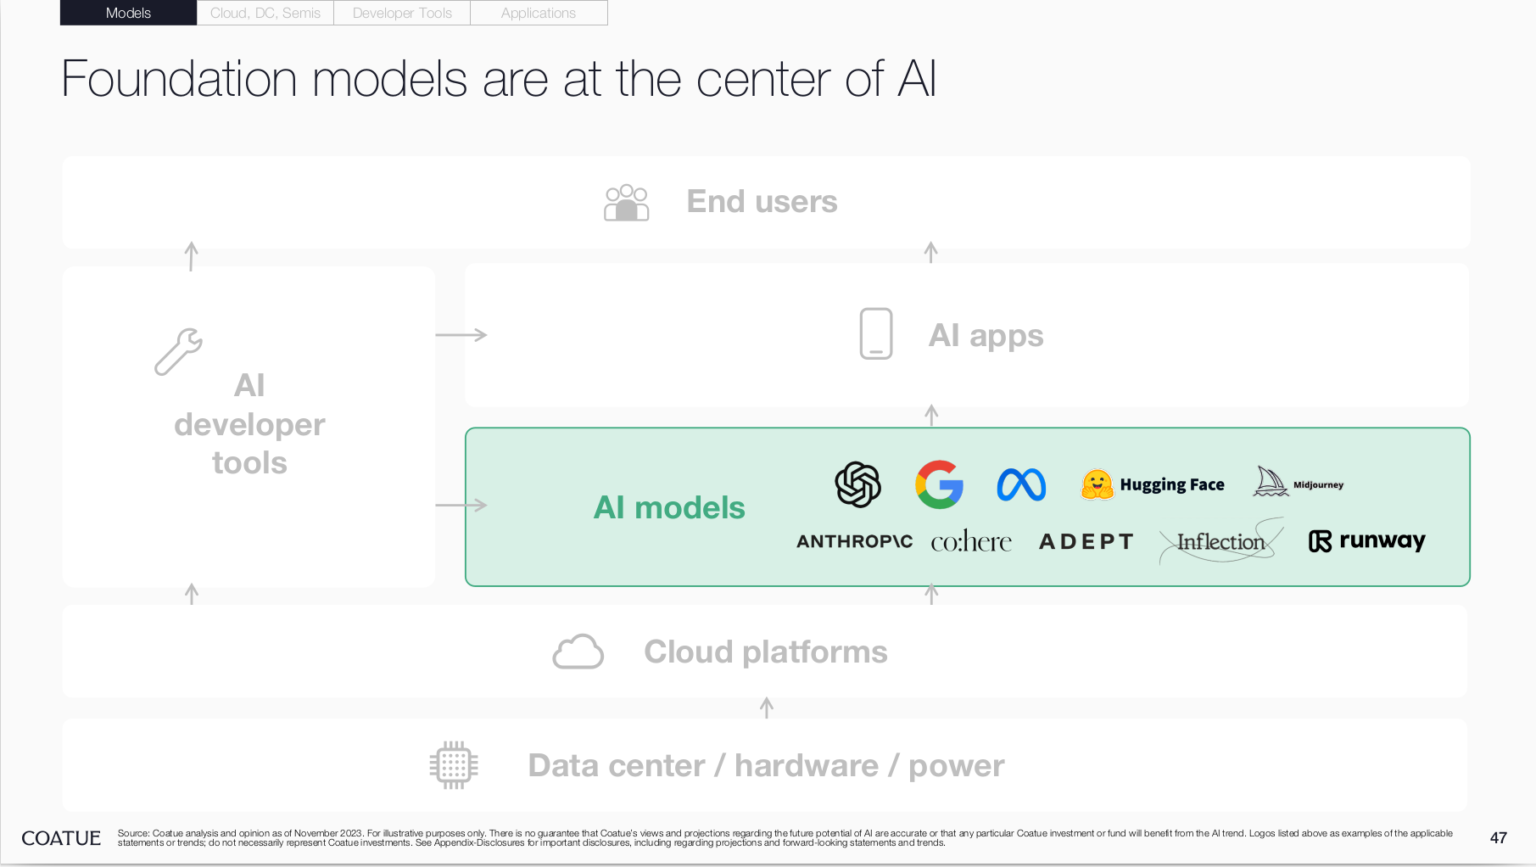Click the Anthropic wordmark
This screenshot has height=867, width=1536.
point(854,541)
